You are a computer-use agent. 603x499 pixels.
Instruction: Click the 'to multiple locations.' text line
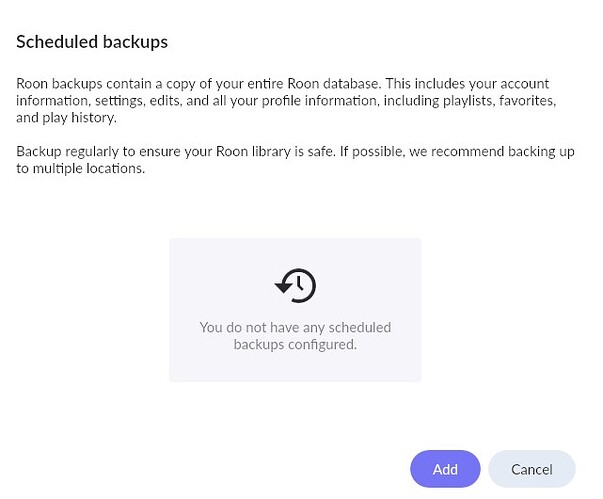click(x=81, y=169)
